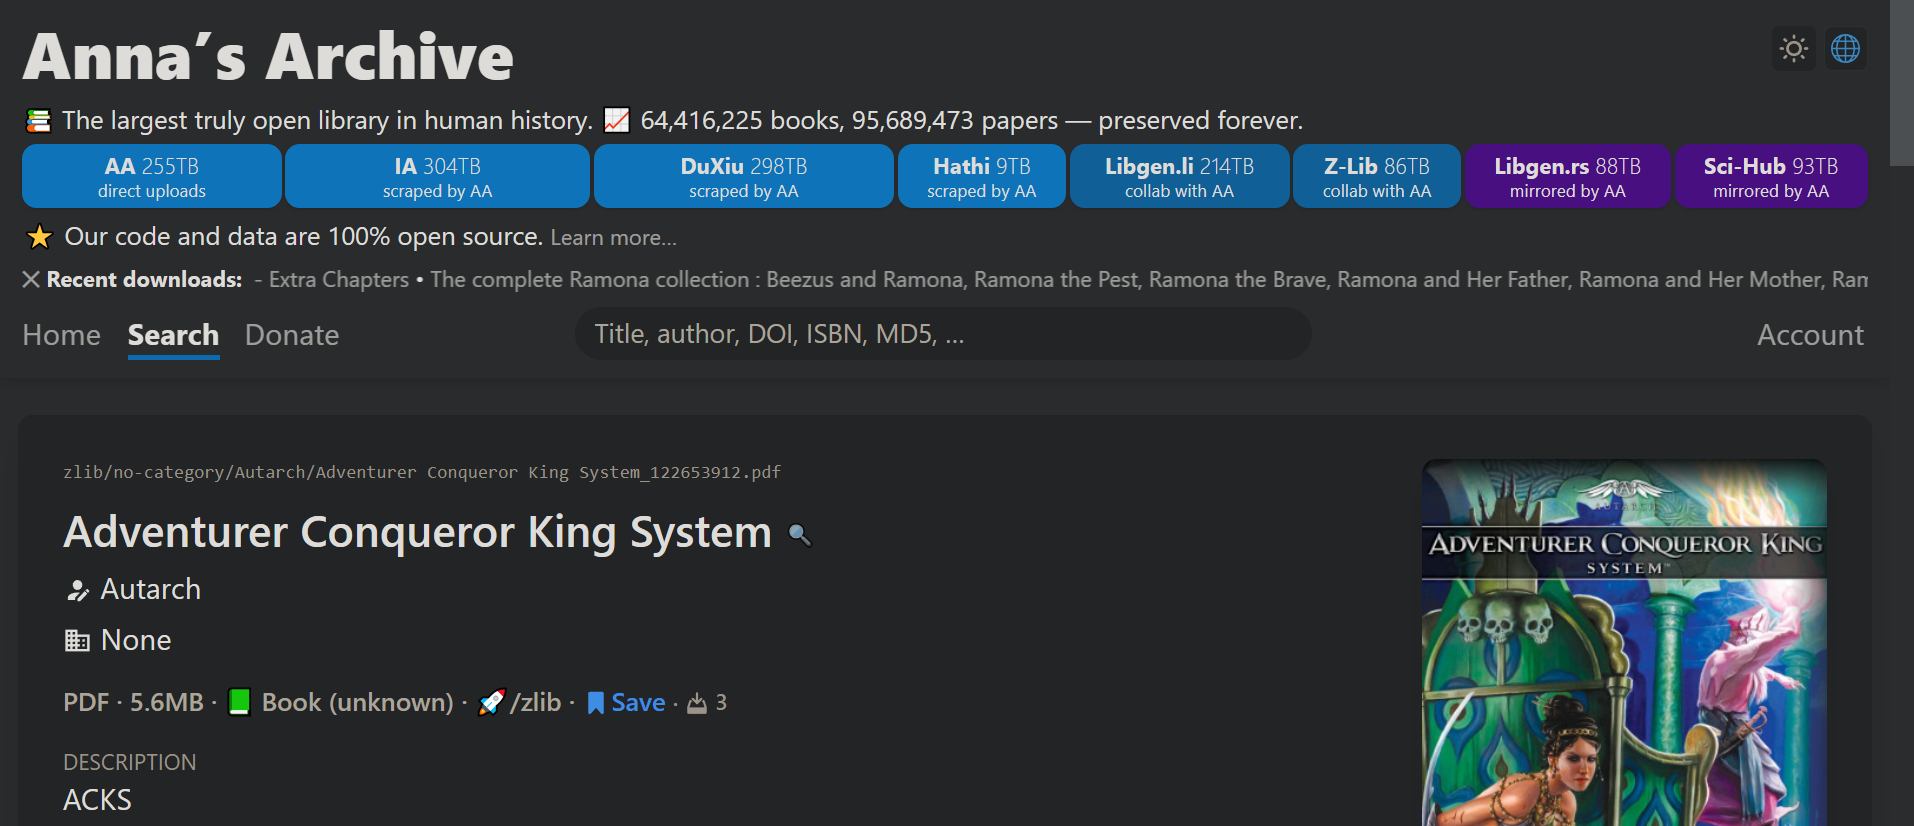
Task: Click the /zlib source label
Action: pos(536,703)
